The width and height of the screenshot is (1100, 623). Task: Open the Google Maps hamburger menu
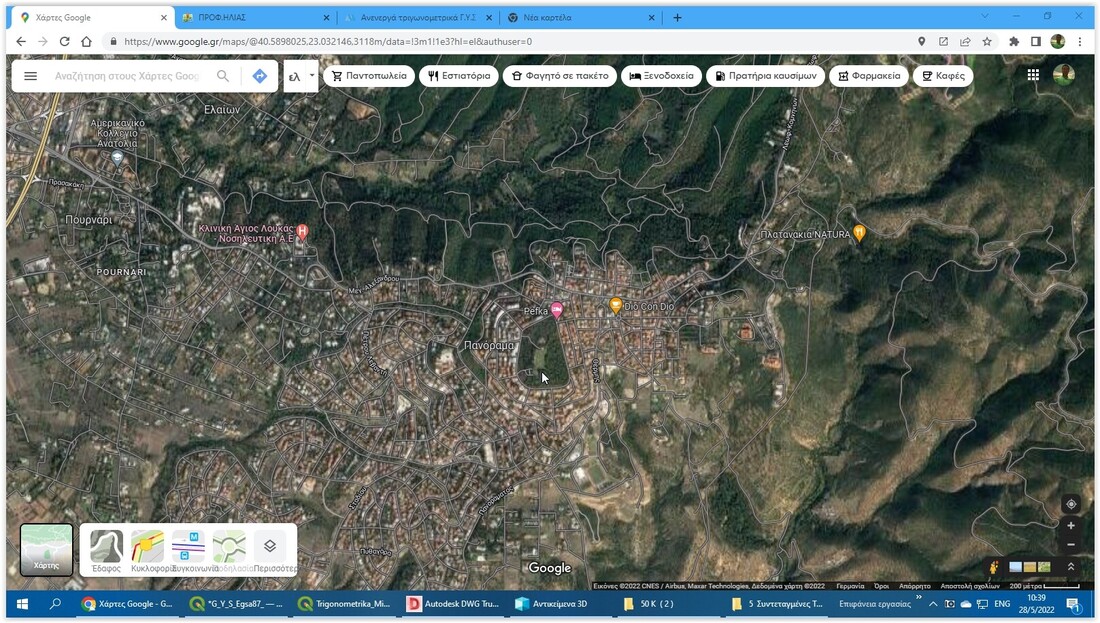coord(30,76)
